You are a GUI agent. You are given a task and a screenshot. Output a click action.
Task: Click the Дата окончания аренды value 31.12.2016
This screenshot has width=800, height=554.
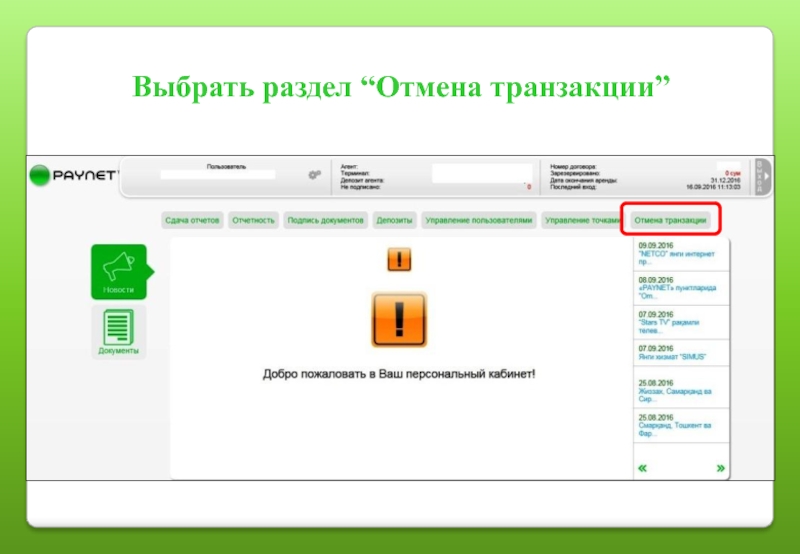(x=725, y=181)
